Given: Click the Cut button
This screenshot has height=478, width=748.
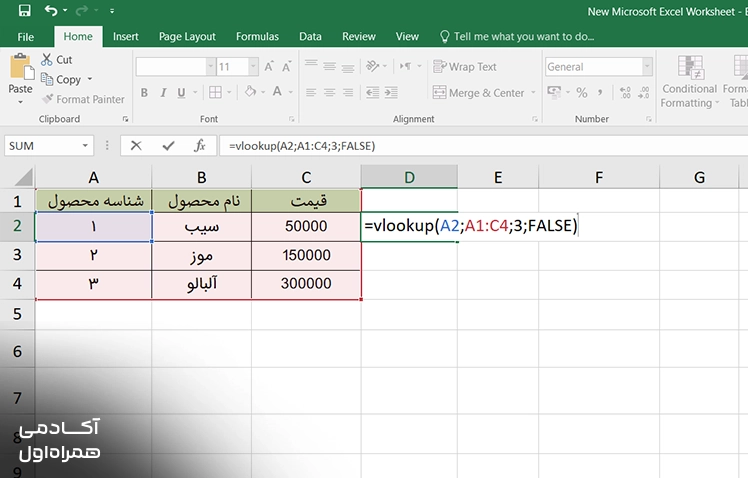Looking at the screenshot, I should point(57,60).
